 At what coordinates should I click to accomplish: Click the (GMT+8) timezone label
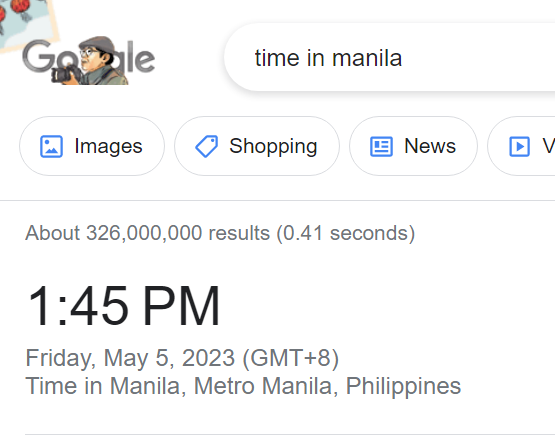pos(291,358)
